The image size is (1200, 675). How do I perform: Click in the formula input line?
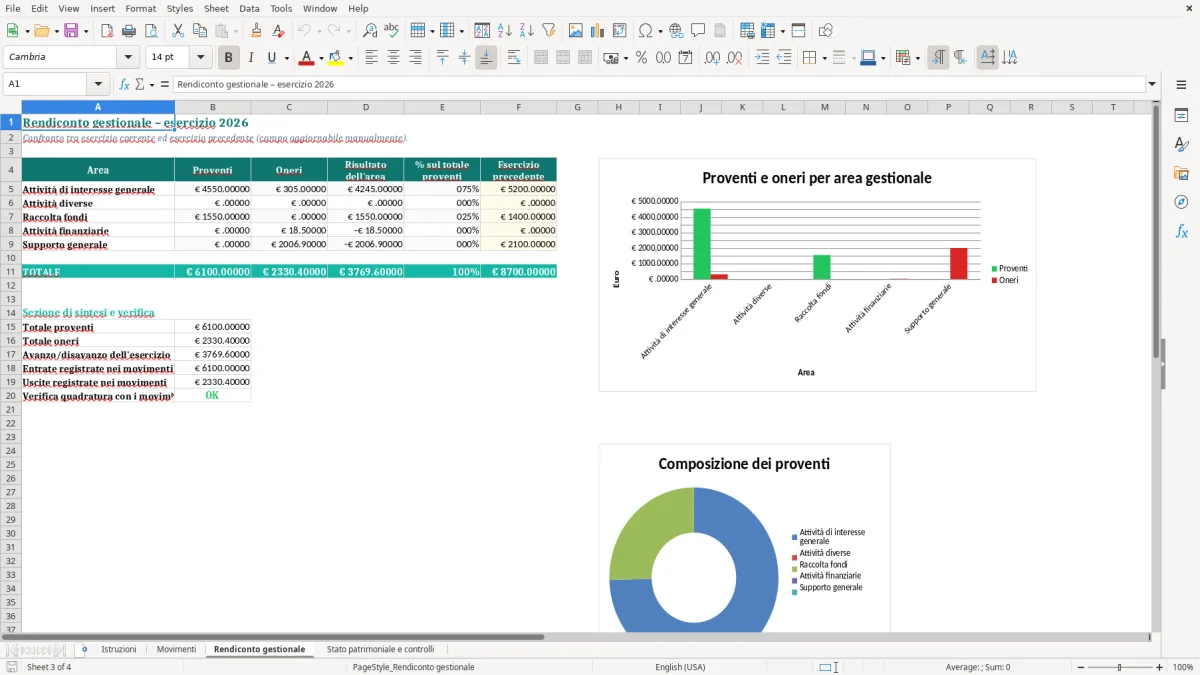coord(658,85)
